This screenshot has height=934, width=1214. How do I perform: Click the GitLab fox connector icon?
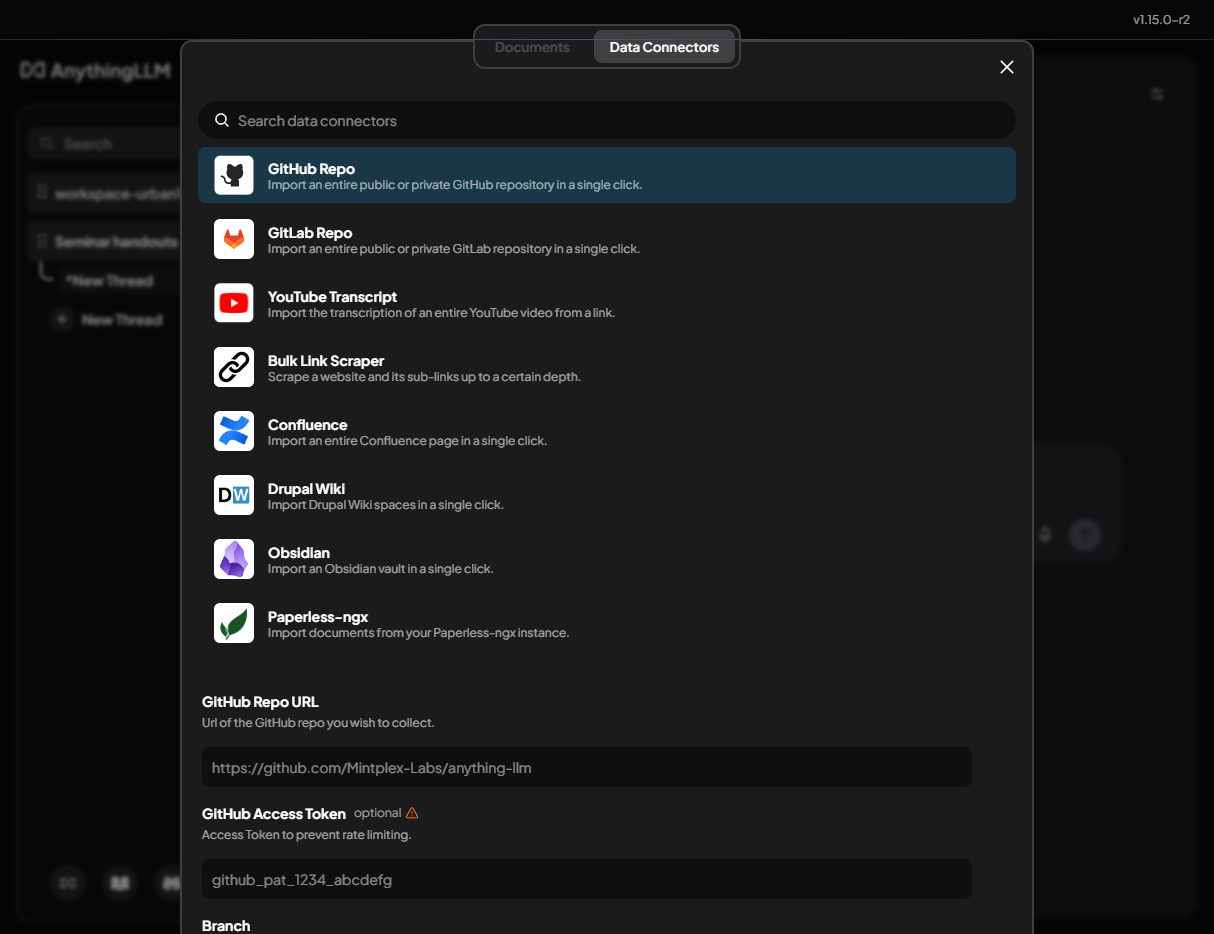coord(234,239)
